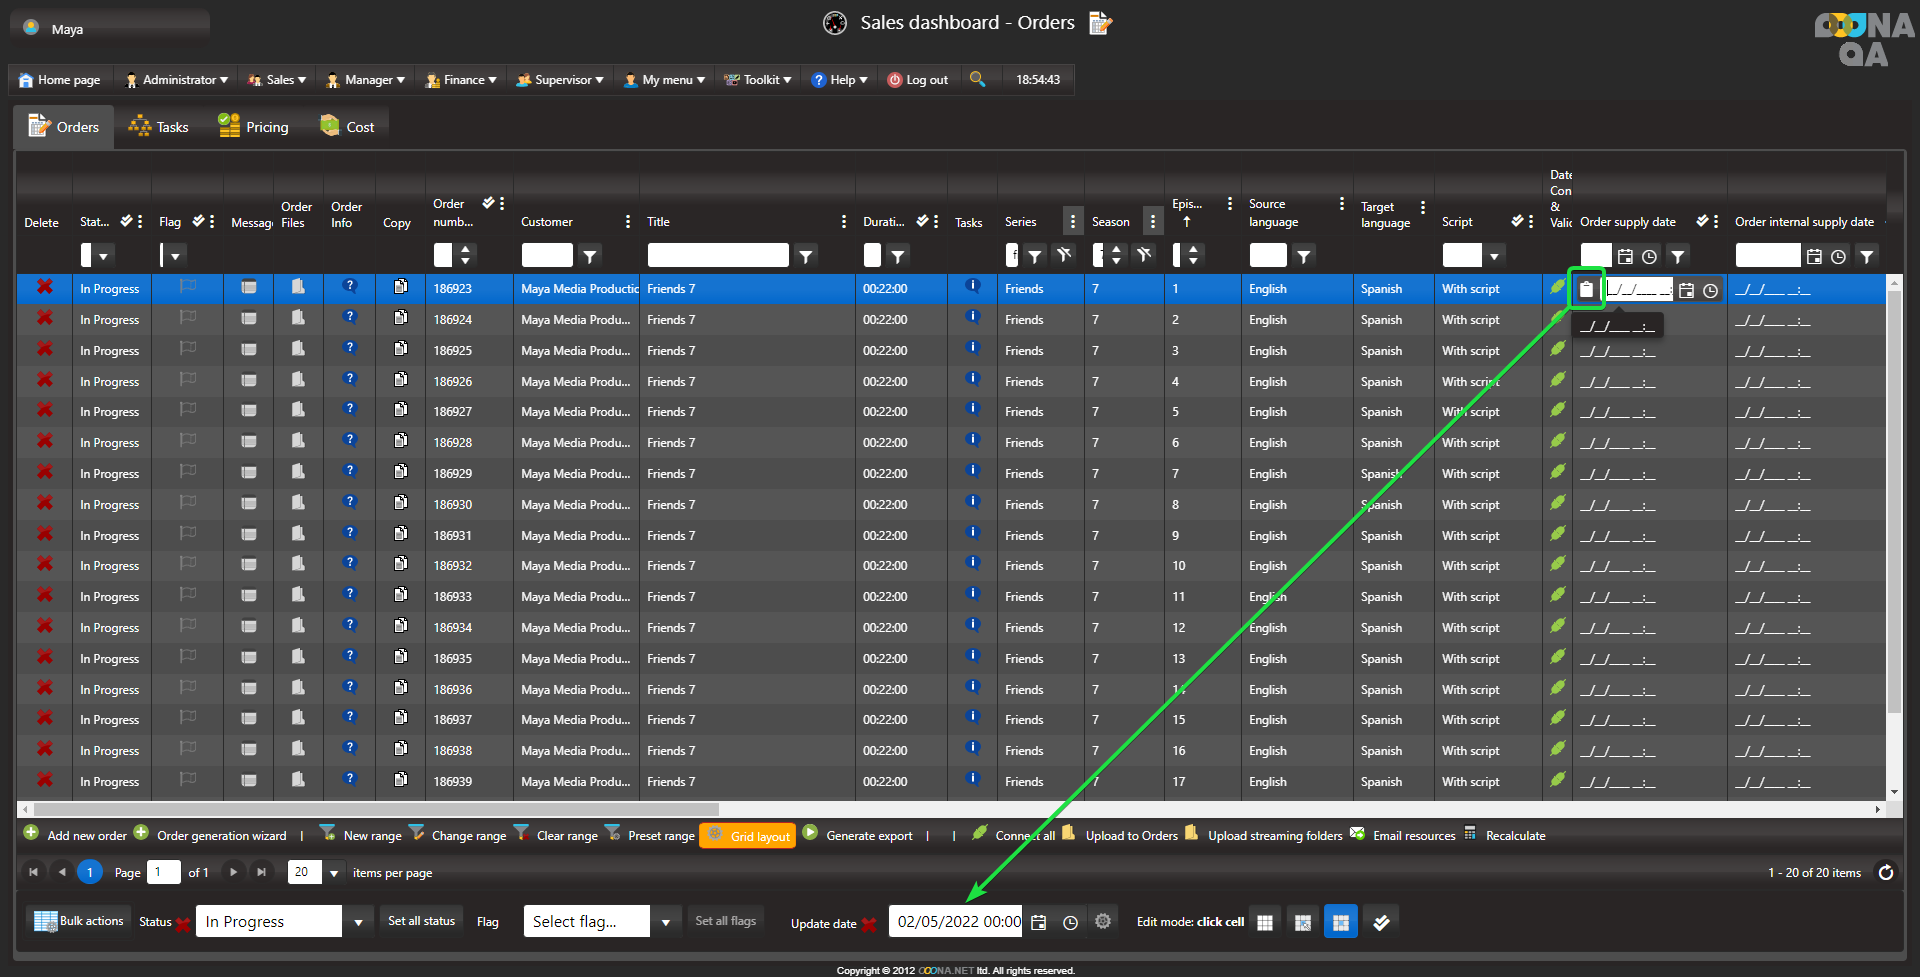Image resolution: width=1920 pixels, height=977 pixels.
Task: Toggle the Order supply date column checkmark
Action: pyautogui.click(x=1702, y=221)
